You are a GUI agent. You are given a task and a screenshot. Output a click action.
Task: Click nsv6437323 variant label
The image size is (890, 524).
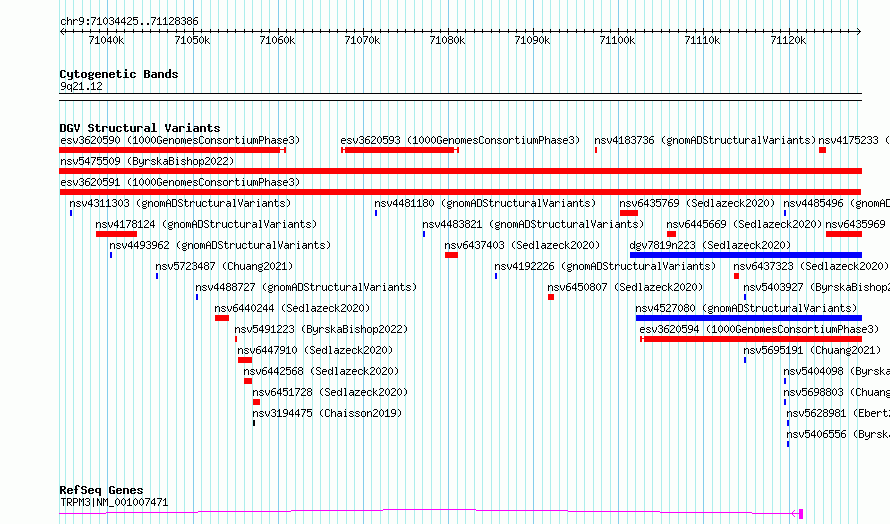(811, 266)
